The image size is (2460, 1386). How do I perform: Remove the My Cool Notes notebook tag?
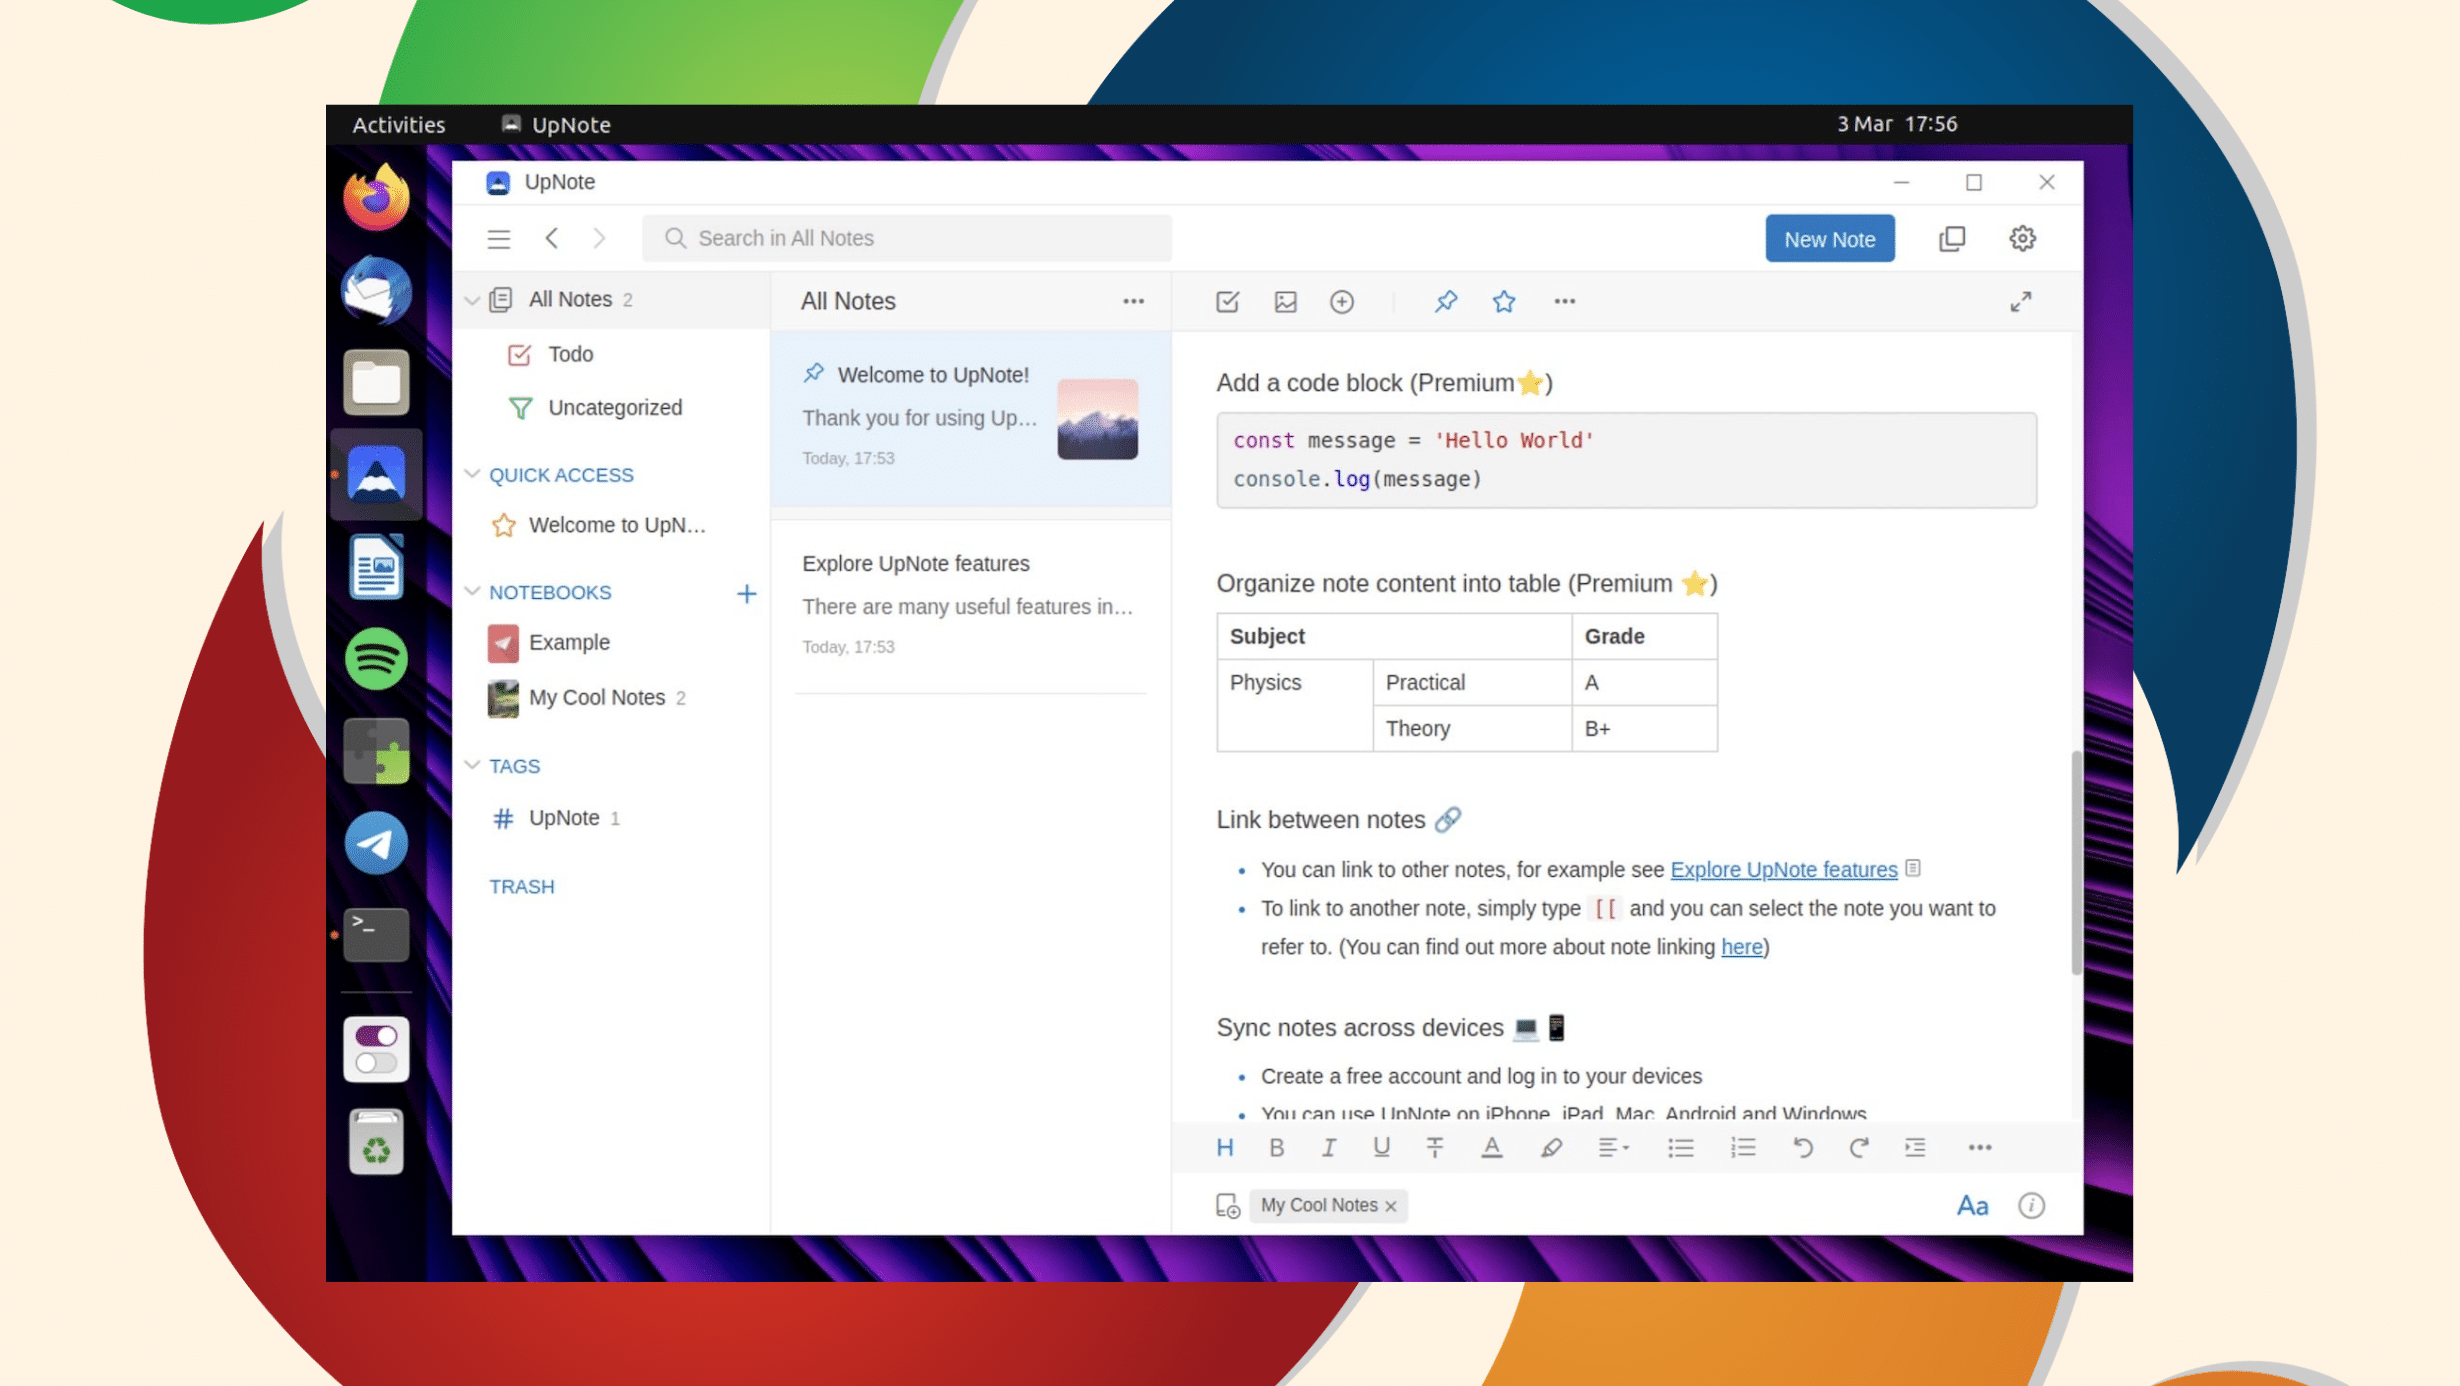pos(1390,1206)
